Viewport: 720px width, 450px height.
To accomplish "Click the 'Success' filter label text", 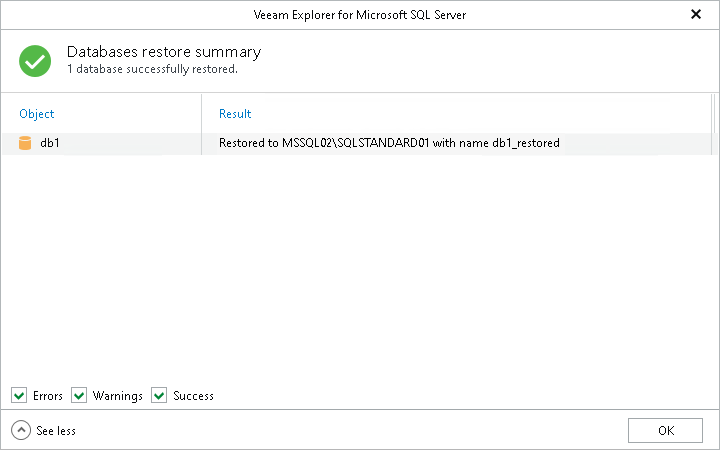I will pyautogui.click(x=193, y=396).
